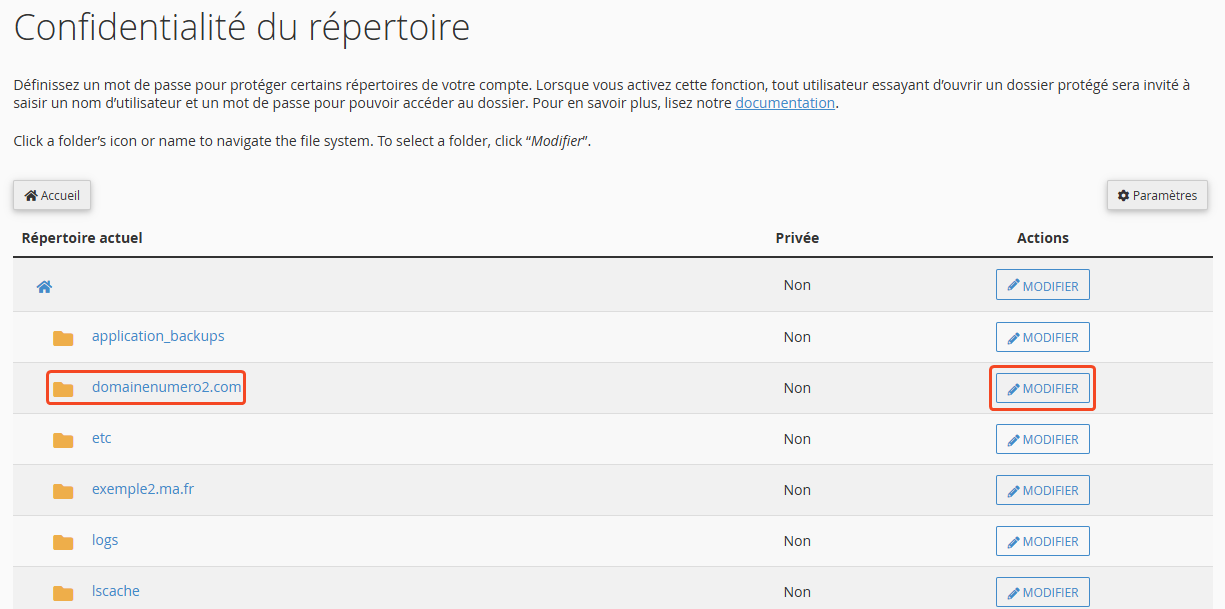Click Modifier for the etc folder
1225x609 pixels.
1042,439
